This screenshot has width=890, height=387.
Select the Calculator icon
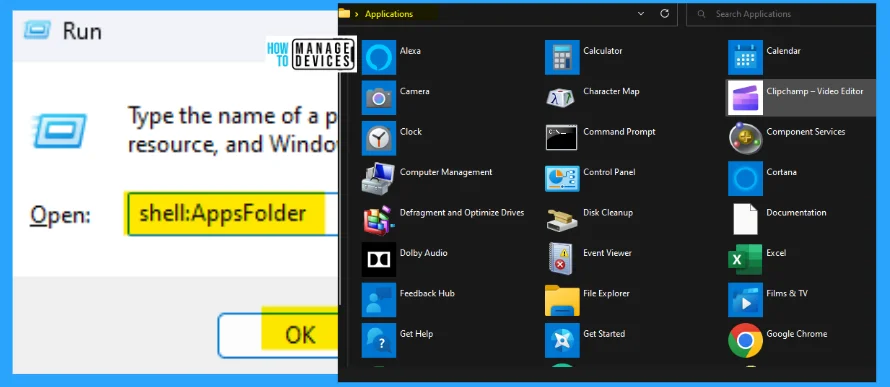(562, 57)
